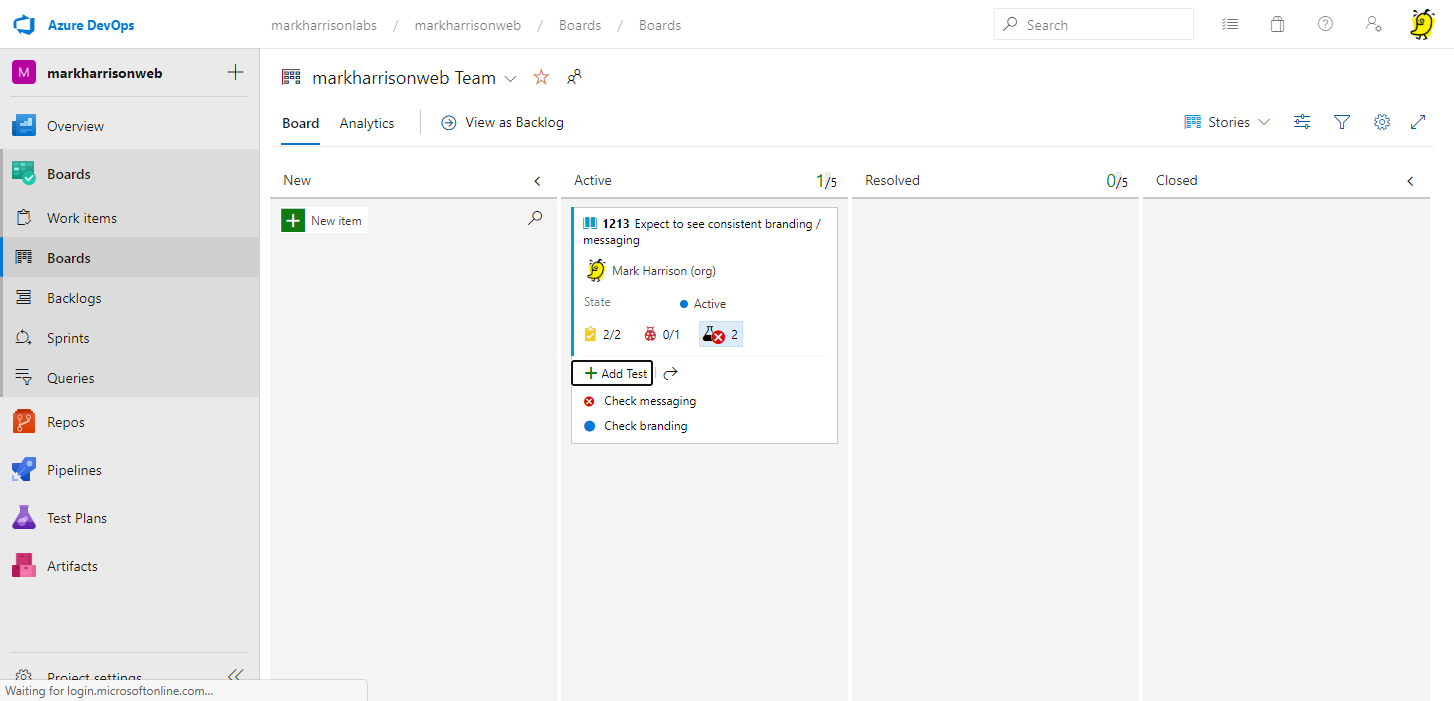Open Test Plans in sidebar
This screenshot has height=701, width=1454.
[x=77, y=518]
